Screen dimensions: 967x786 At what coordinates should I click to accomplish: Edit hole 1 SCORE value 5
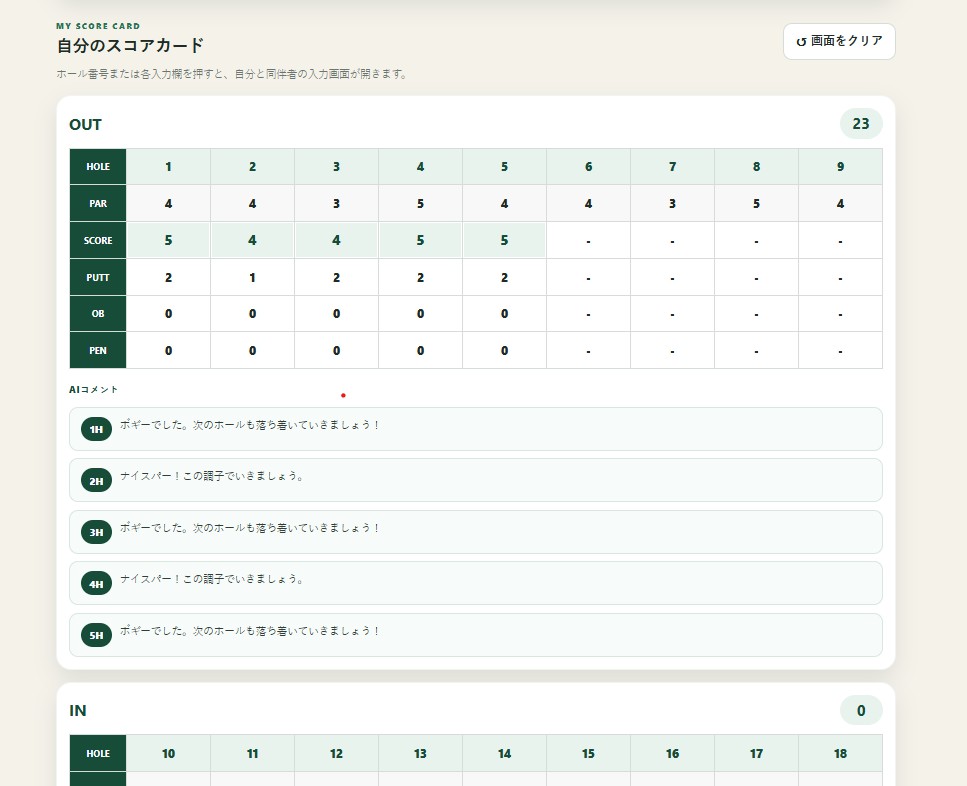168,240
